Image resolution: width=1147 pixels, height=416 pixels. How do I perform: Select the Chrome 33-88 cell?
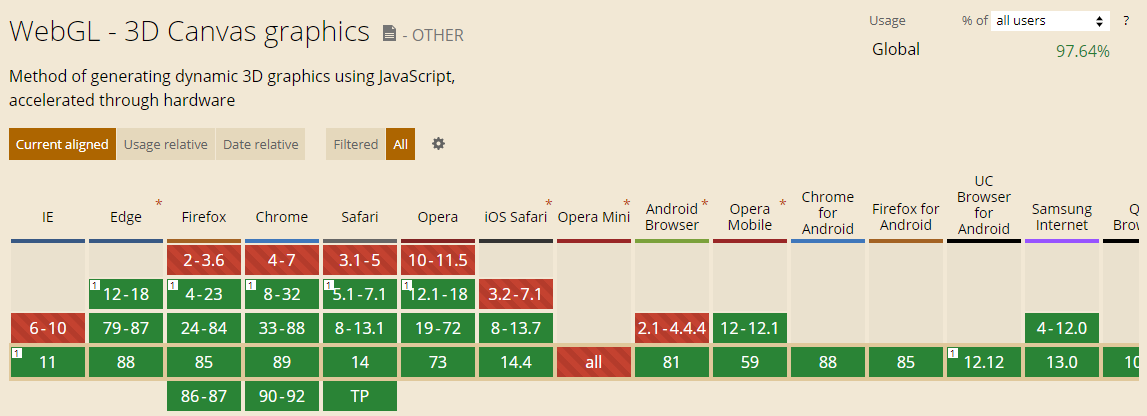click(x=282, y=328)
